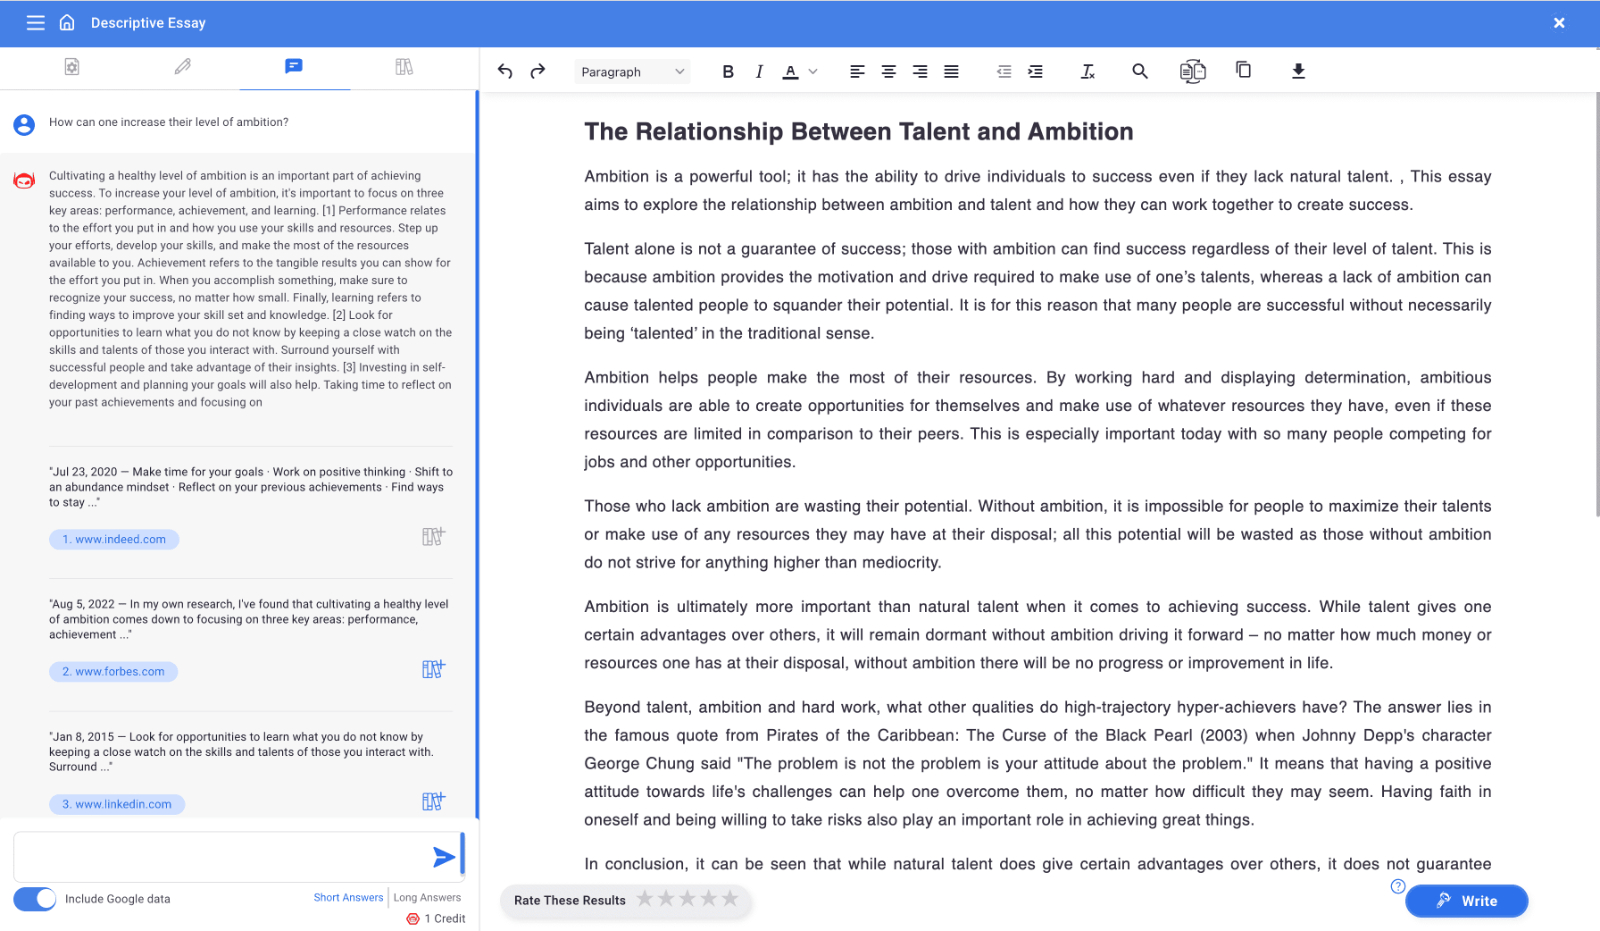Click the Write button
Viewport: 1600px width, 931px height.
pos(1466,901)
